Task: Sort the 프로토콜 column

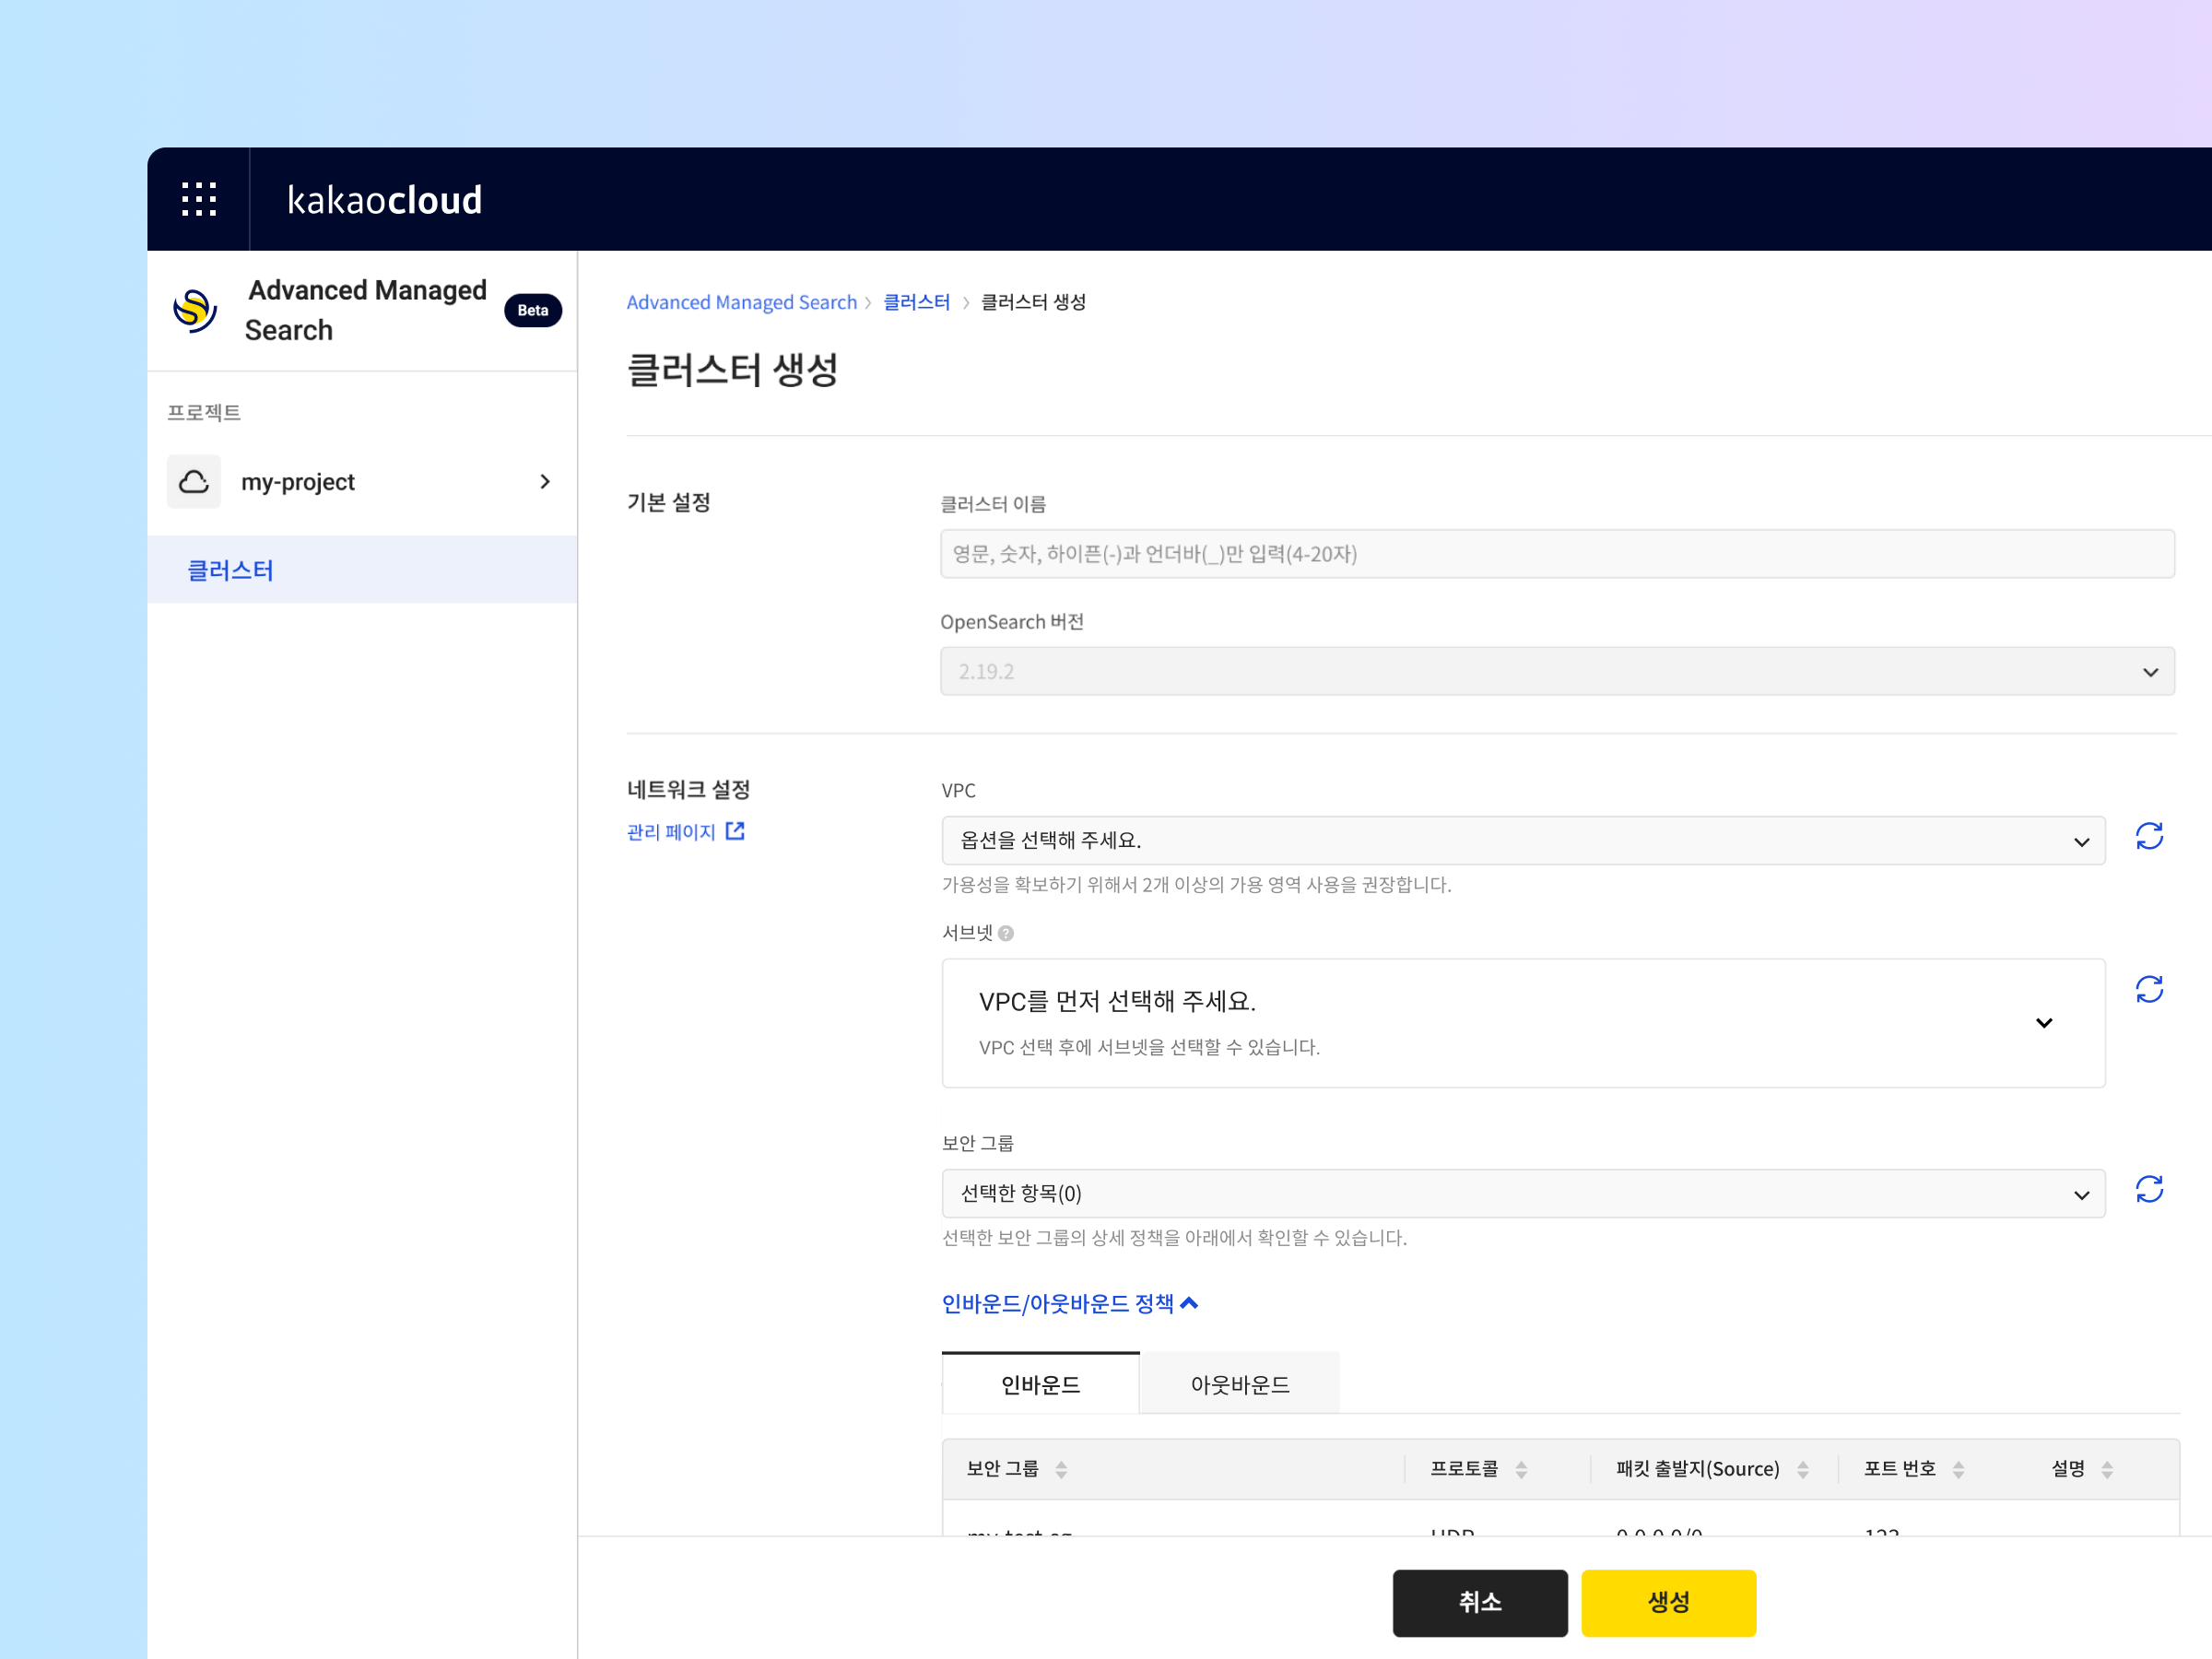Action: point(1522,1468)
